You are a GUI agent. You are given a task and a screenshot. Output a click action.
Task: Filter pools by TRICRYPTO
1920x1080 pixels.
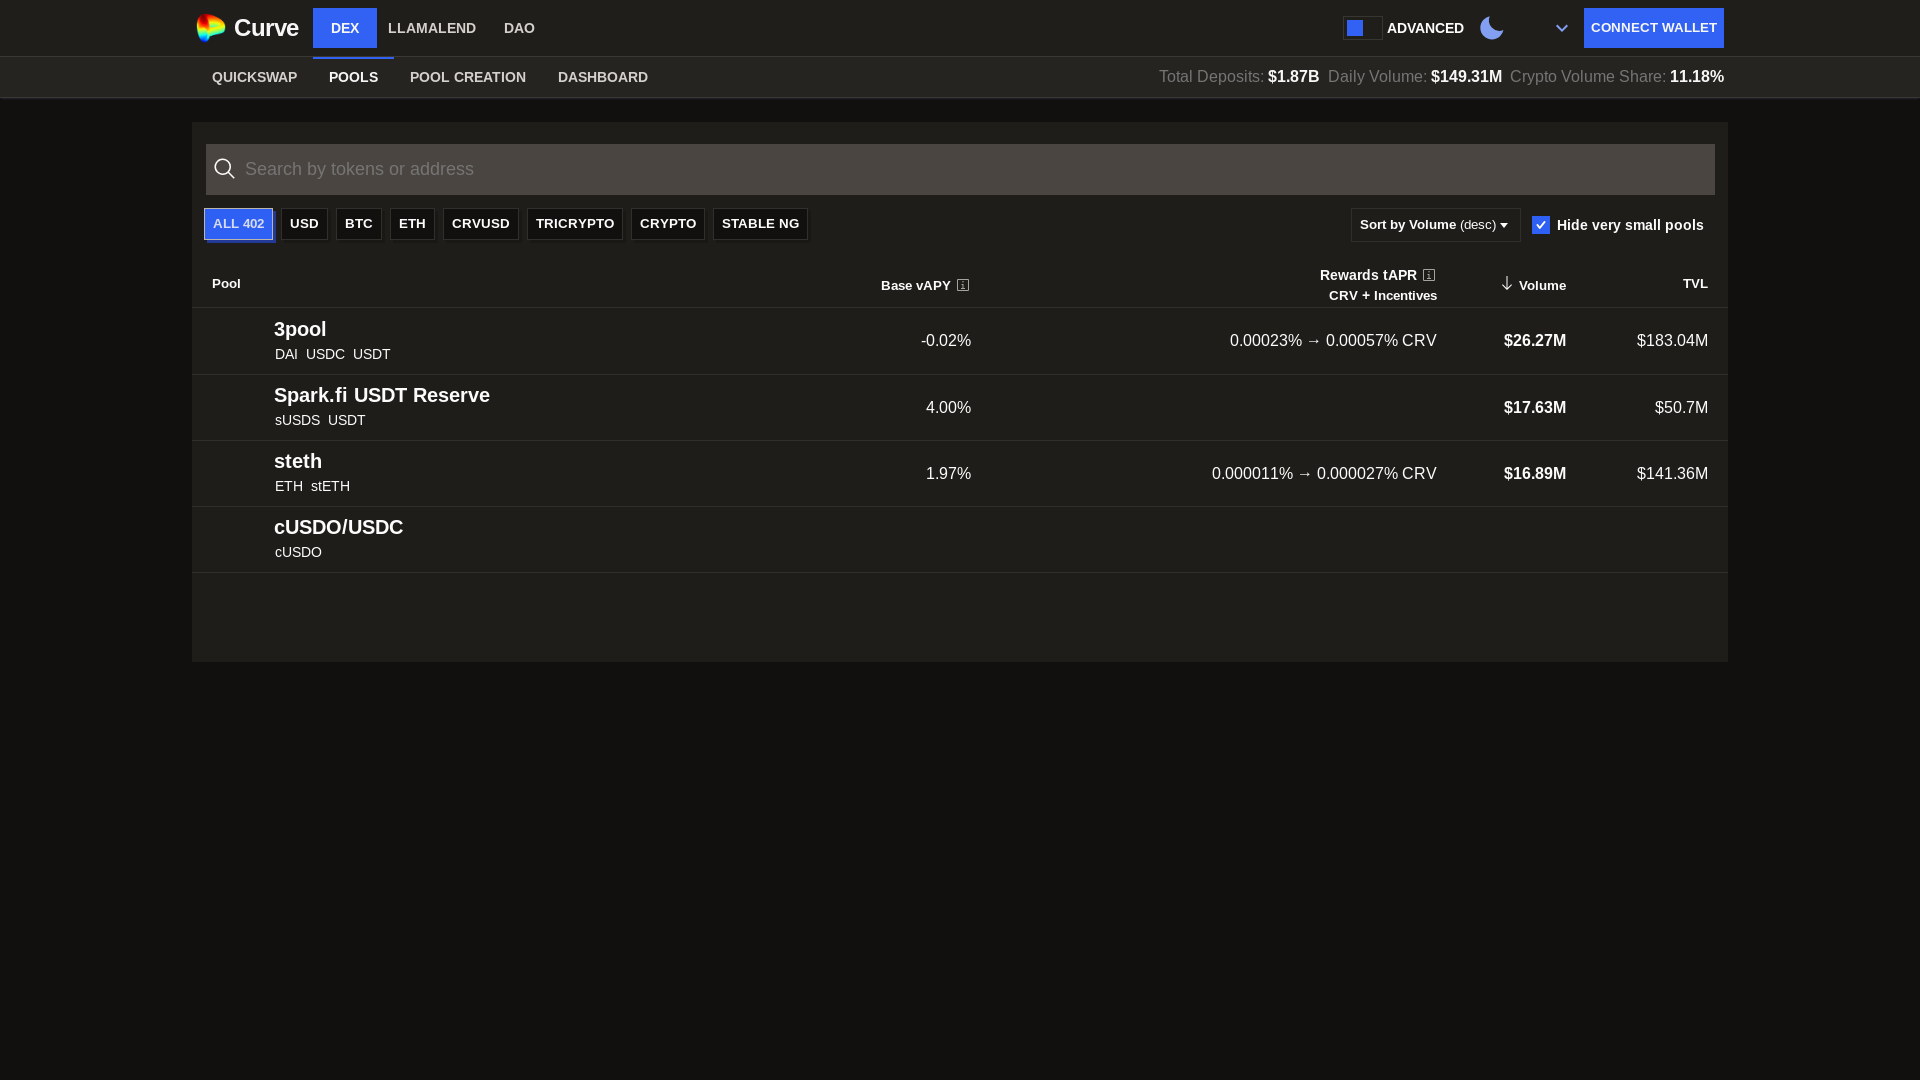tap(575, 224)
